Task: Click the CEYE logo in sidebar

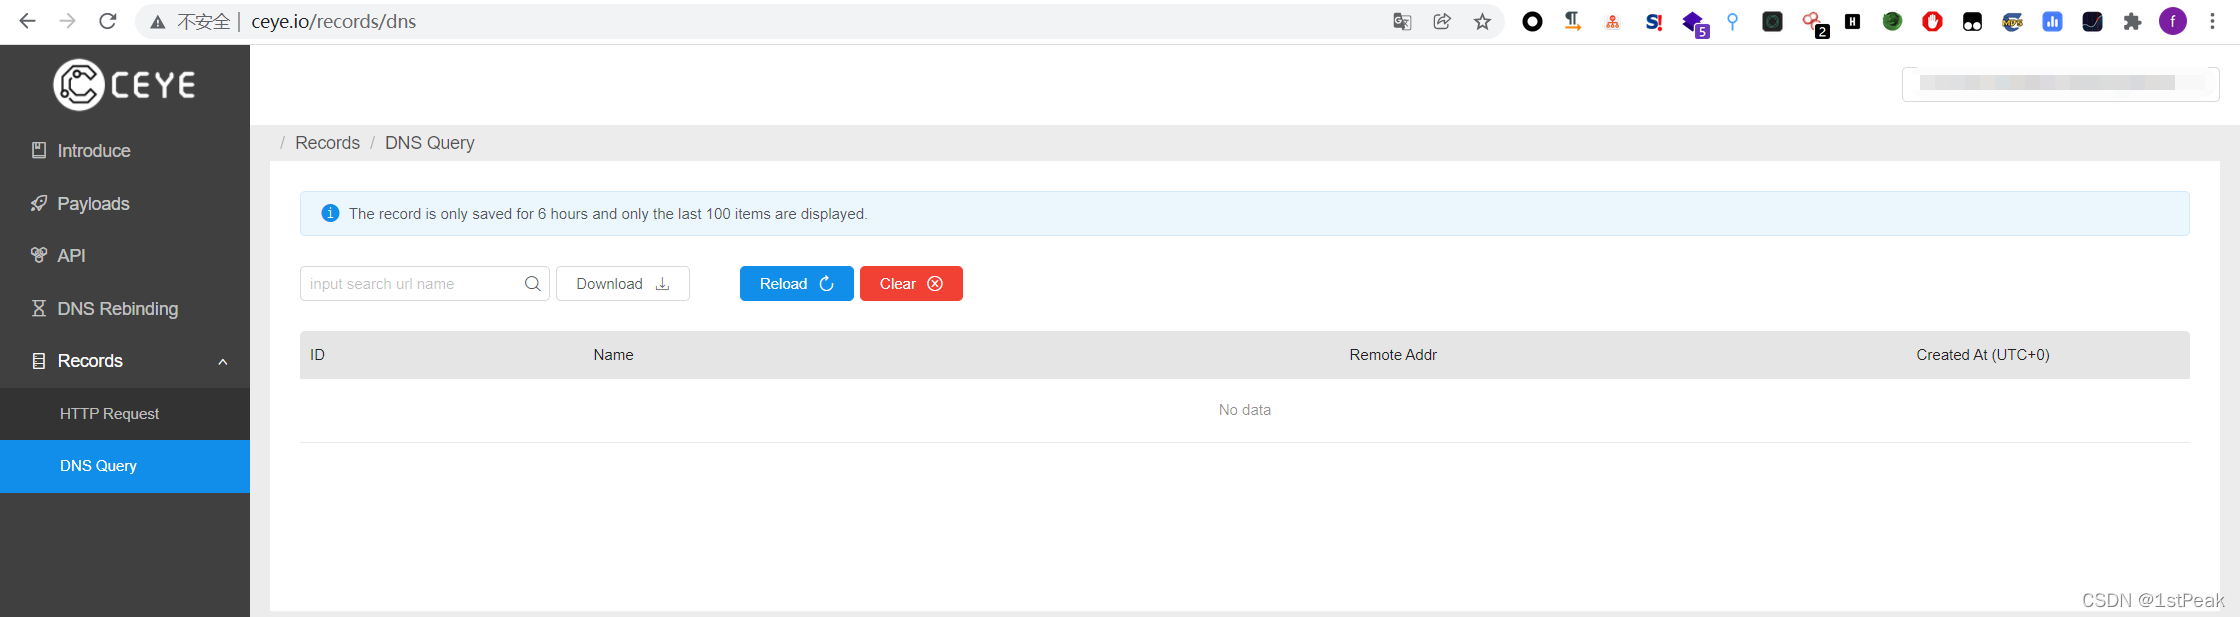Action: pyautogui.click(x=124, y=85)
